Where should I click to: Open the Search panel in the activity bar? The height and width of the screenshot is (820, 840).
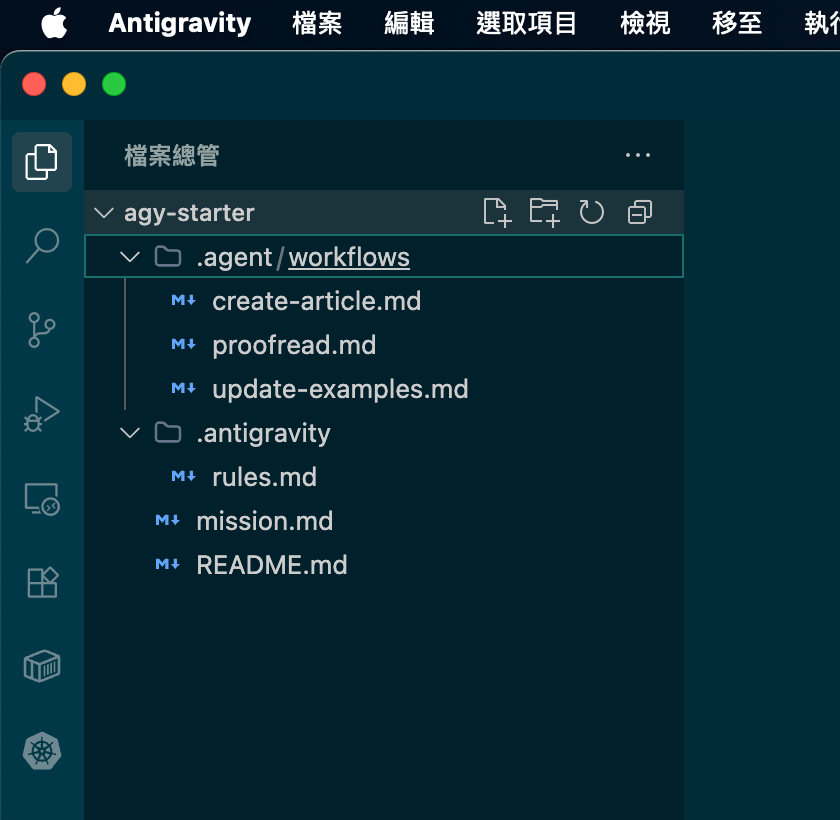pyautogui.click(x=41, y=244)
